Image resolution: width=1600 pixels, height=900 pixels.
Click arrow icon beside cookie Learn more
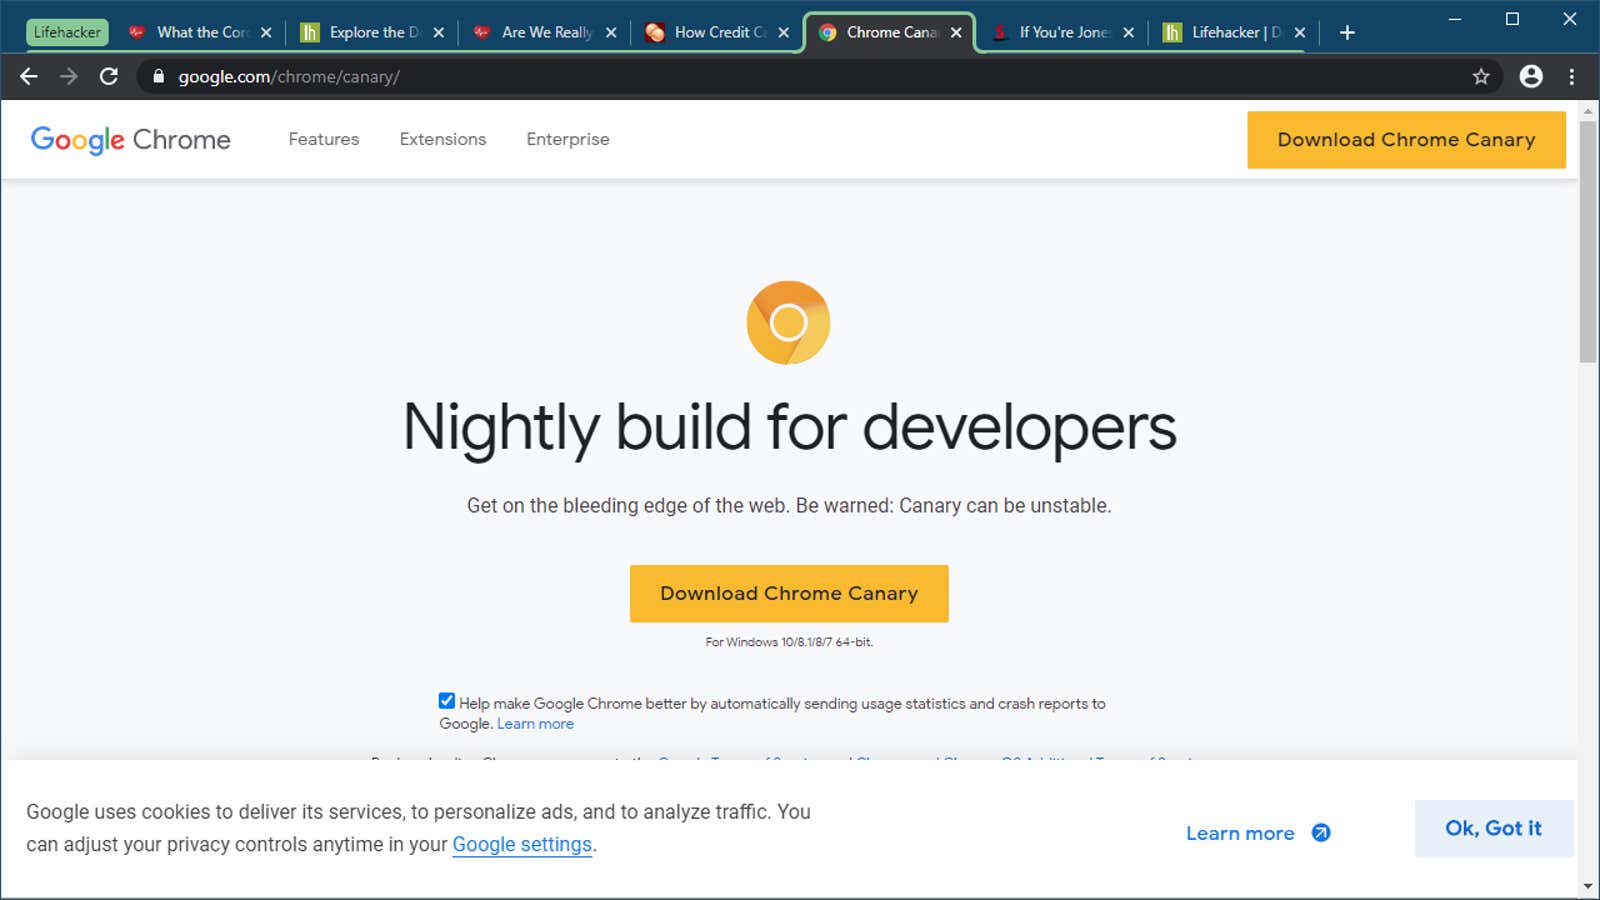1321,833
